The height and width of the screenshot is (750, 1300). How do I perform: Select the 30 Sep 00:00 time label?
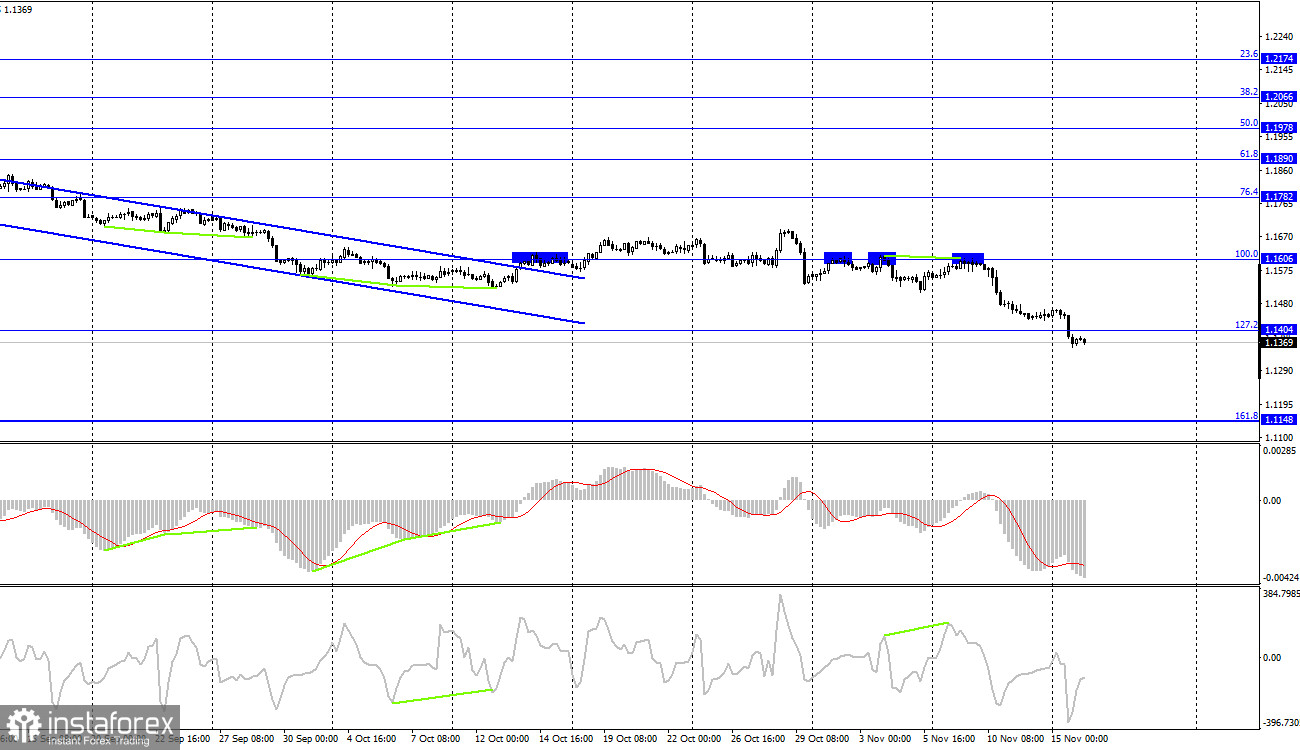click(311, 739)
